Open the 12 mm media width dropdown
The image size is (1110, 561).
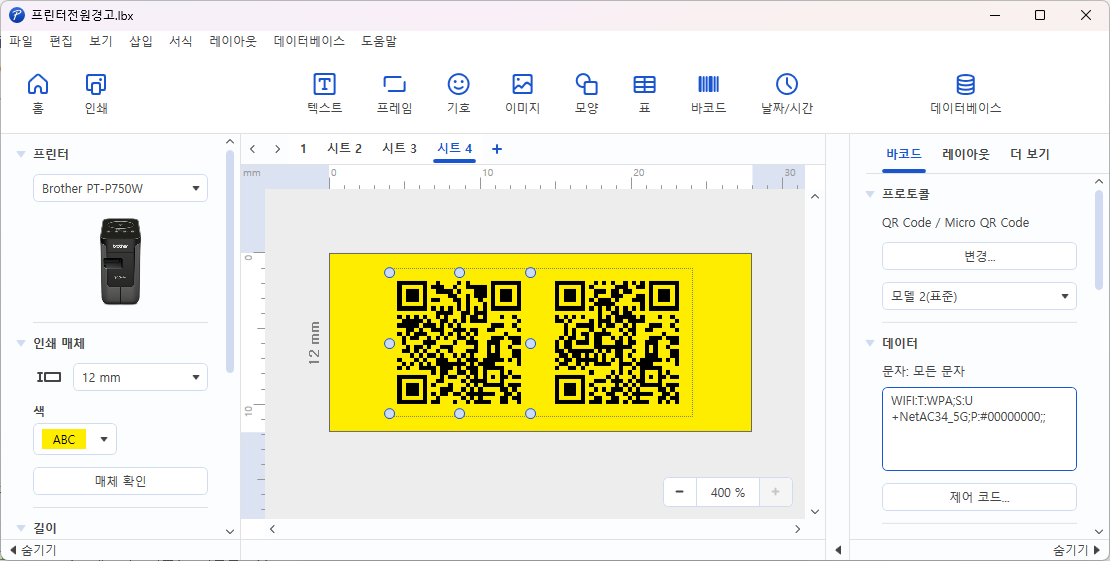[x=140, y=378]
